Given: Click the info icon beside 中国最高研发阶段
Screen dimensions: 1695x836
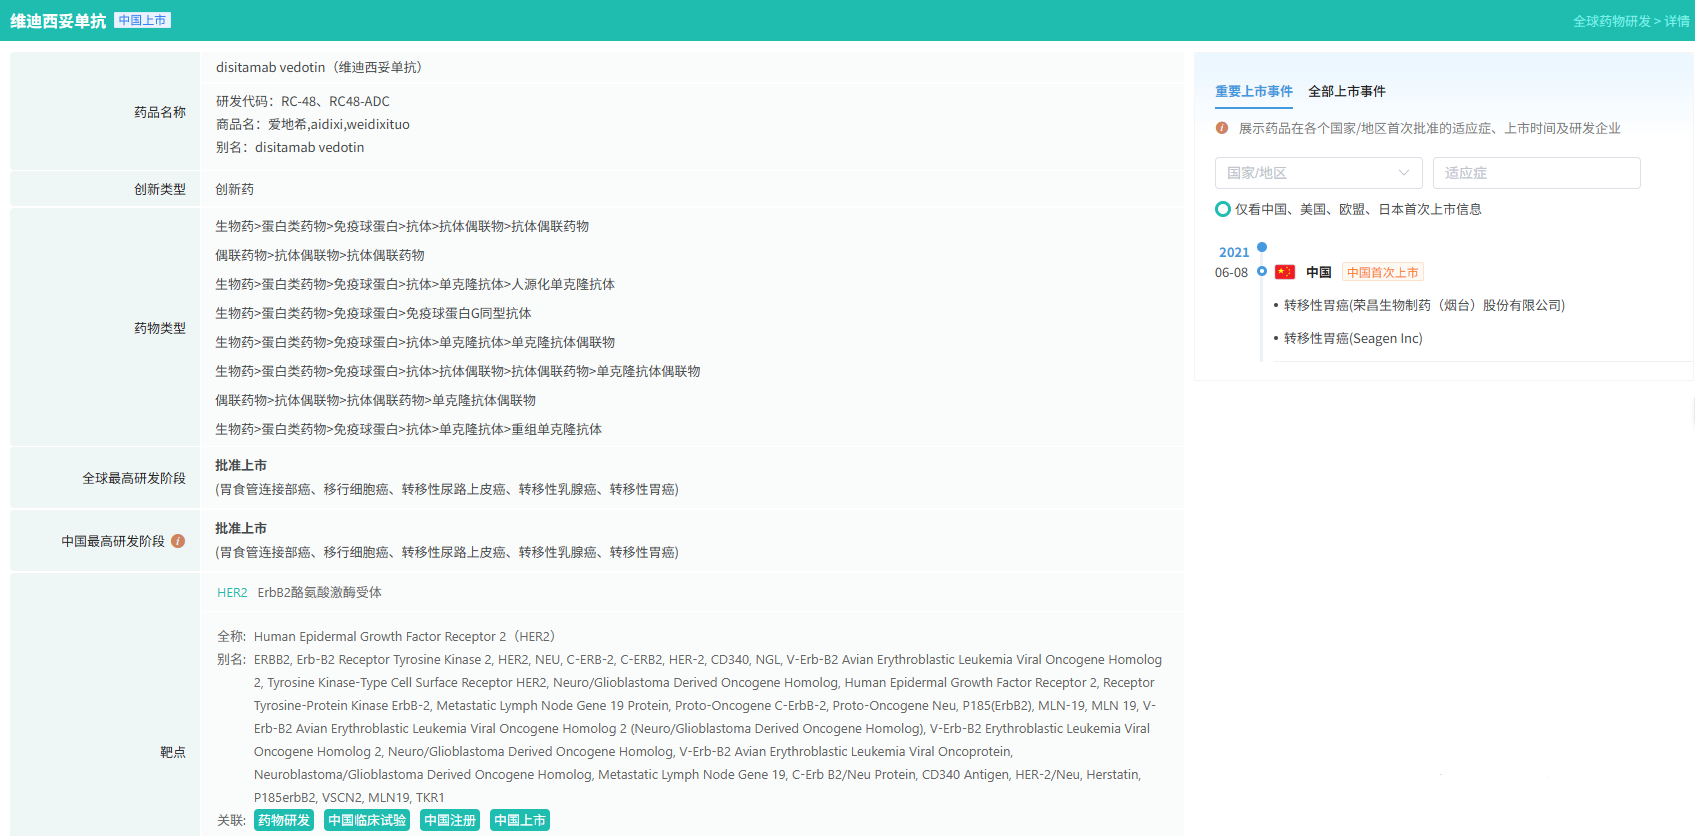Looking at the screenshot, I should (x=178, y=541).
